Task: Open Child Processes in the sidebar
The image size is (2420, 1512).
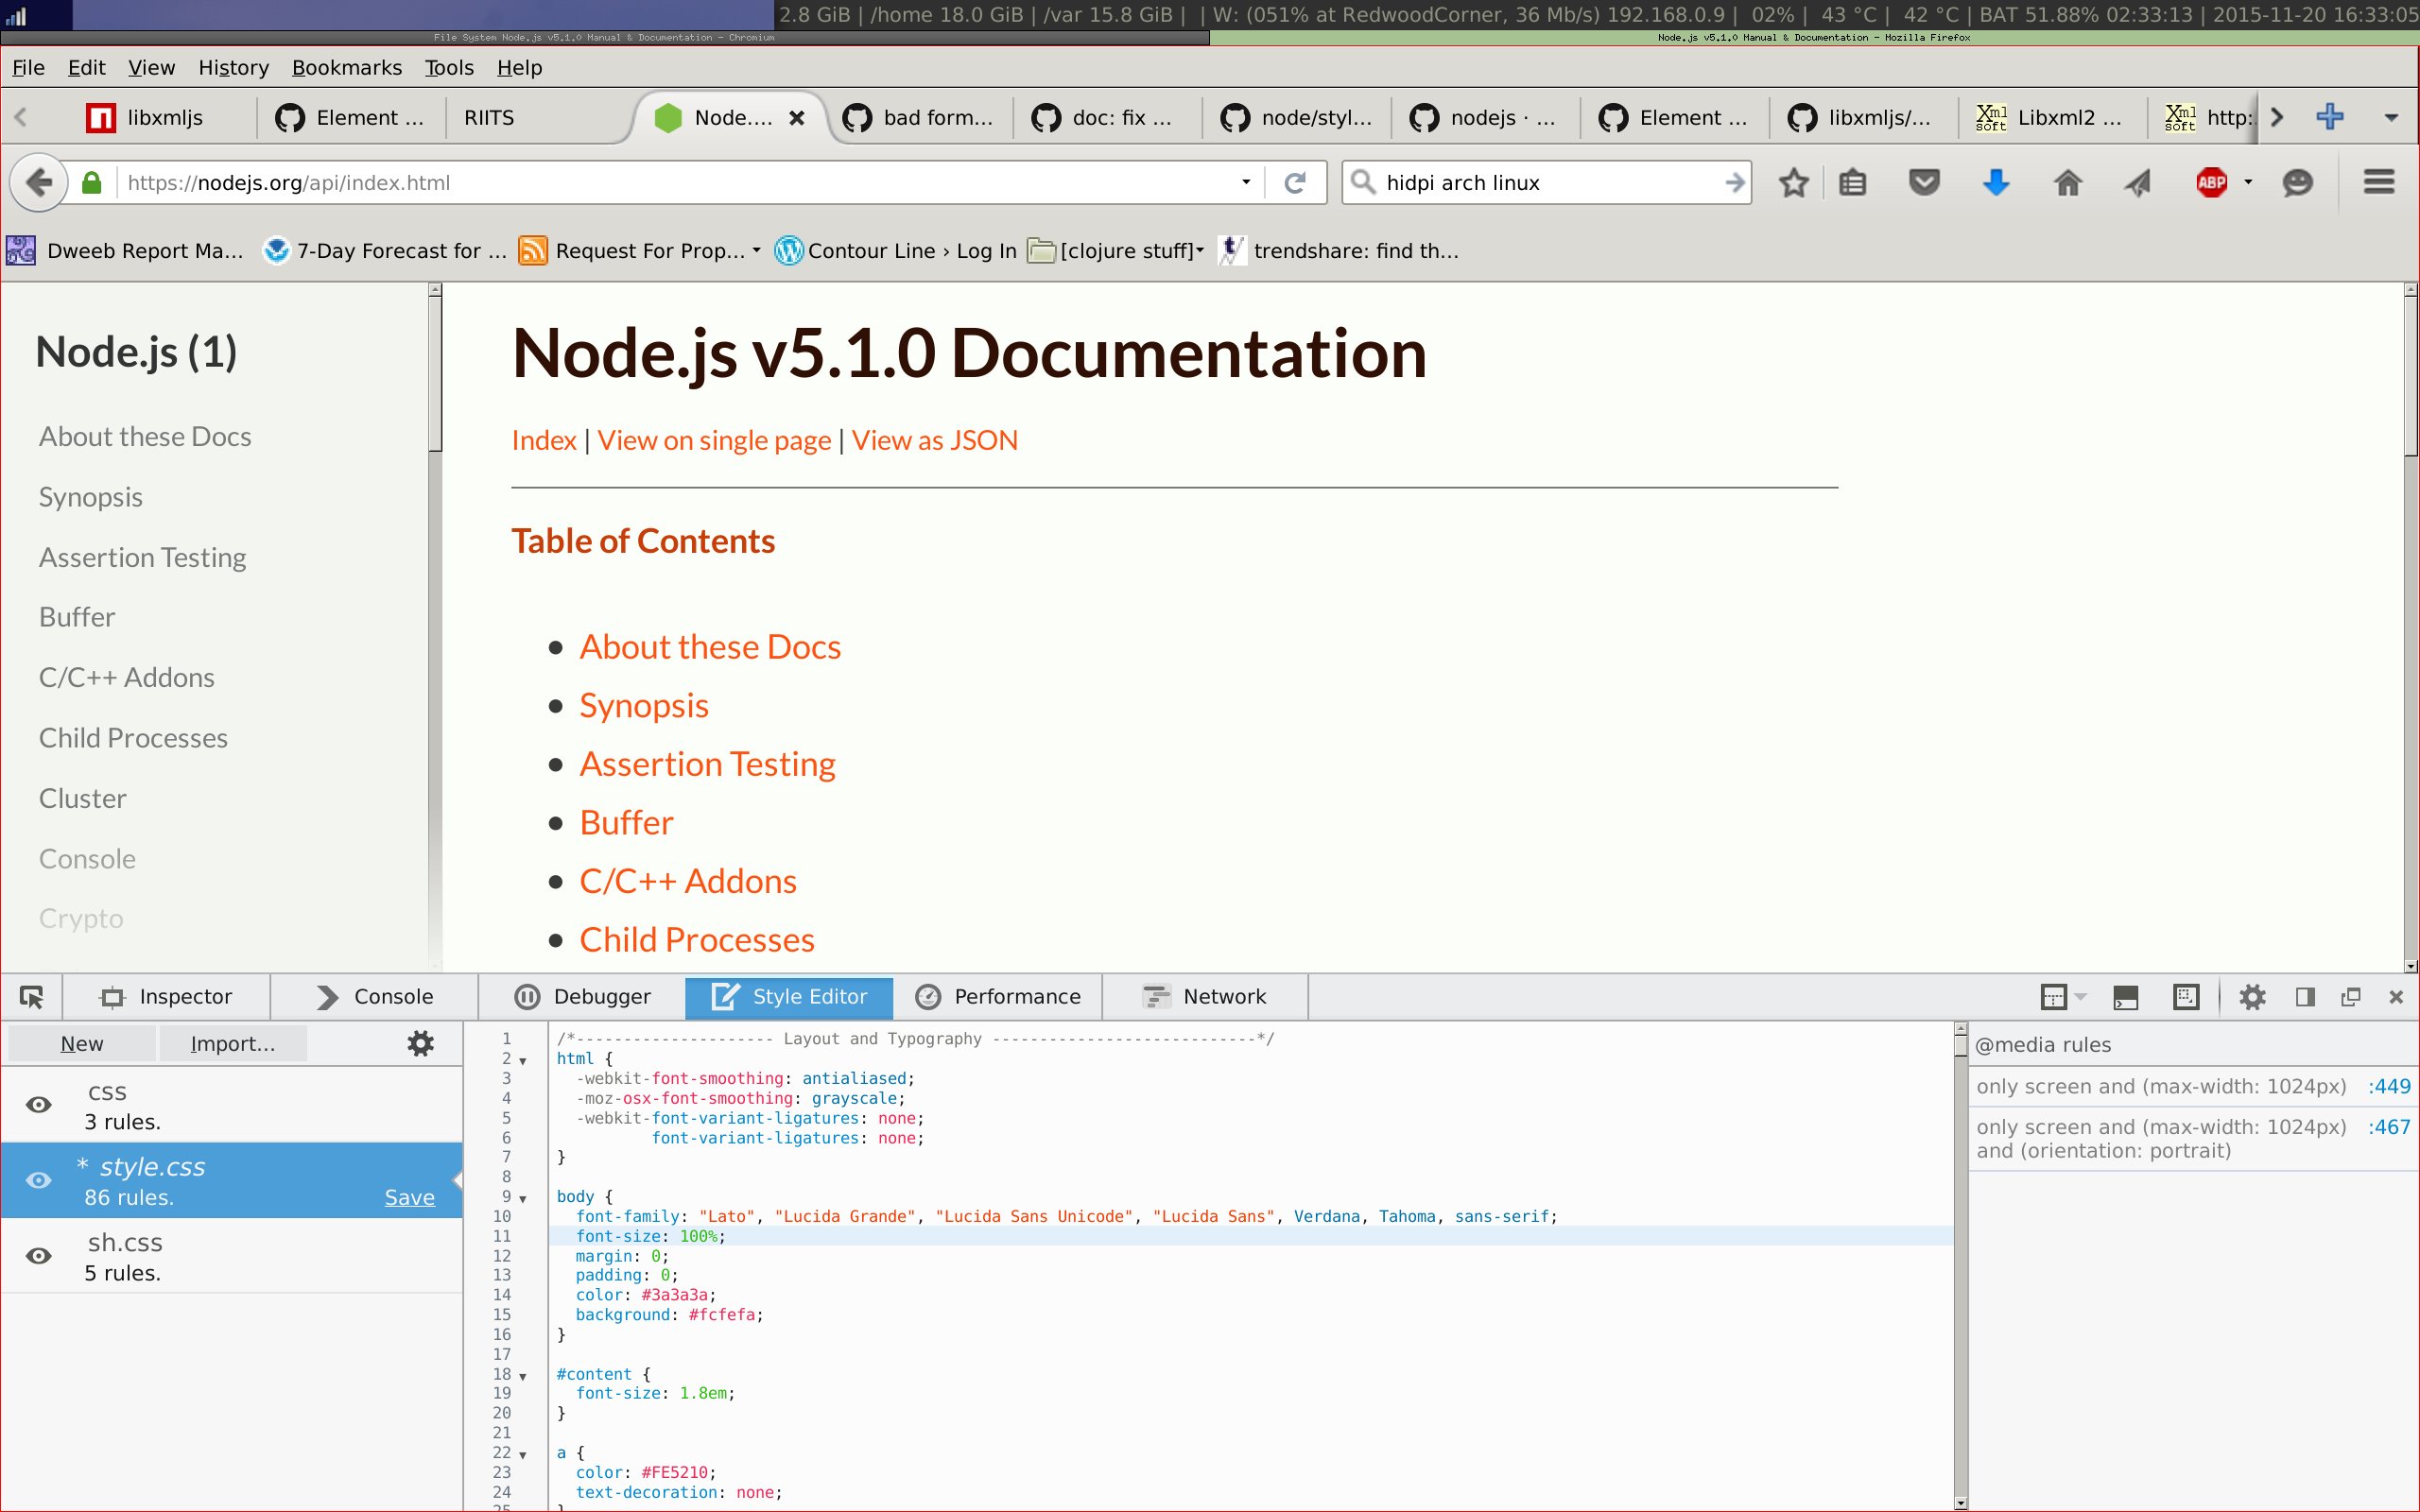Action: (133, 738)
